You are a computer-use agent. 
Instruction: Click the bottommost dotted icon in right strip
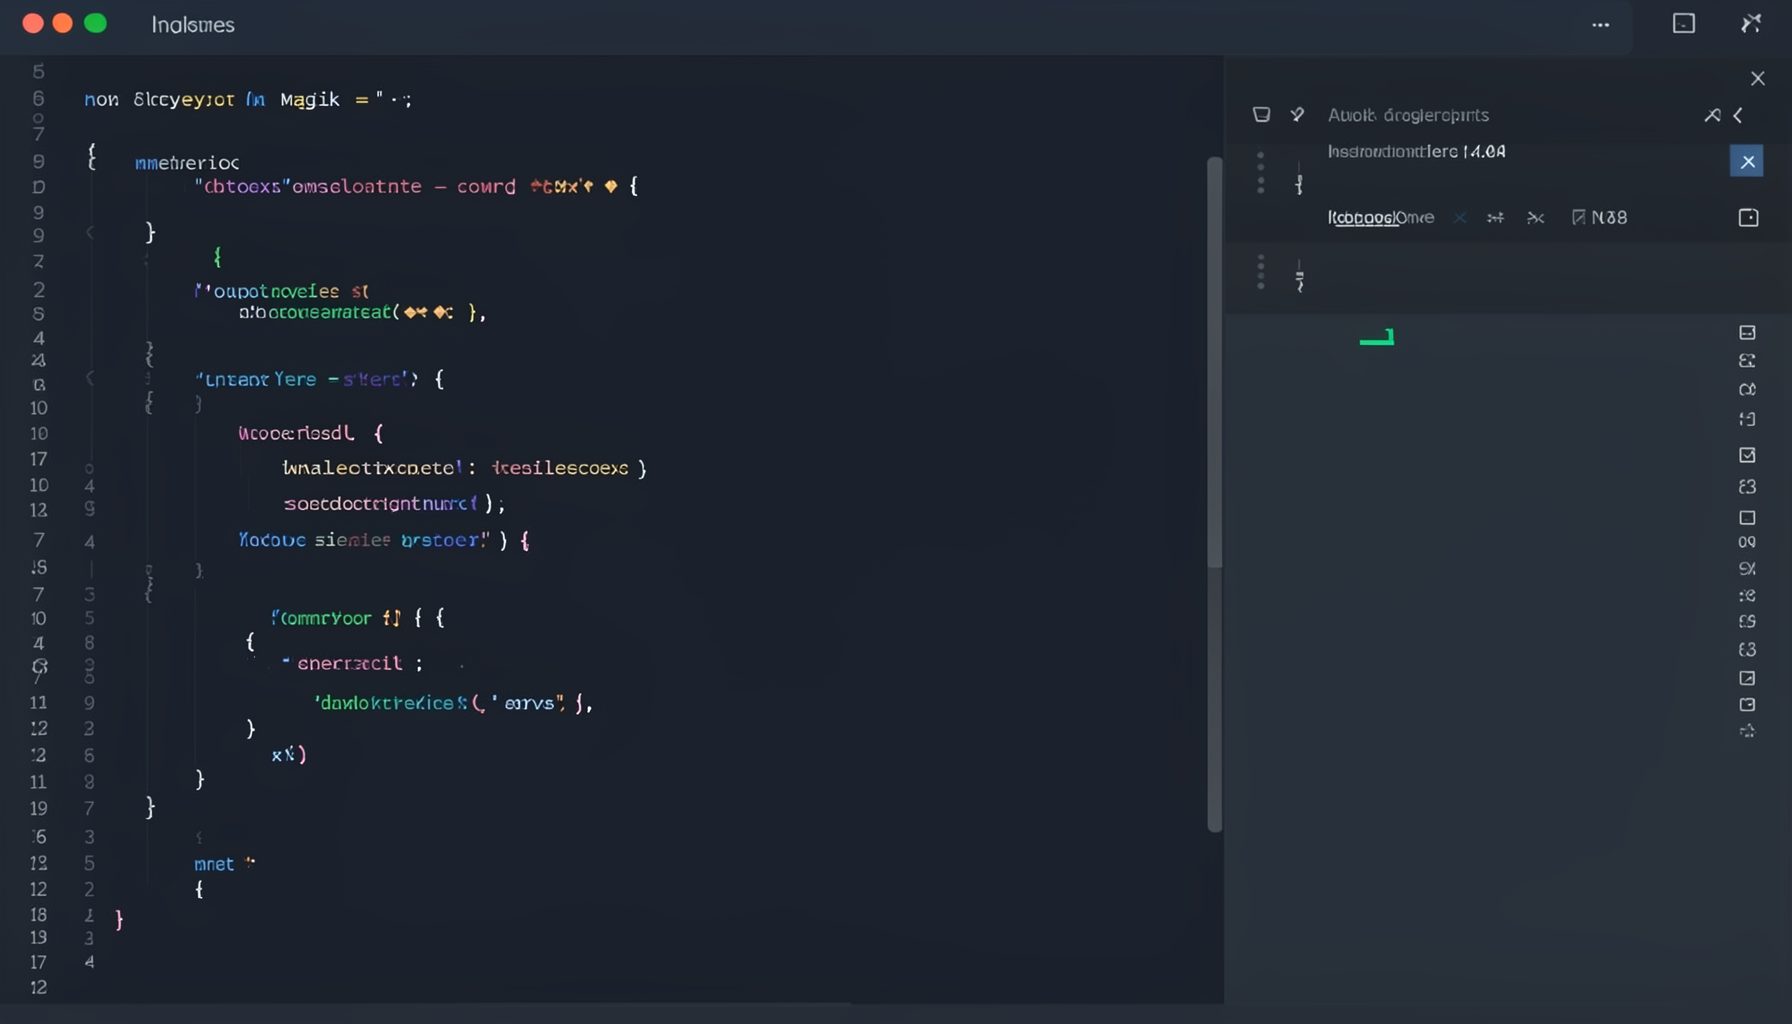pos(1747,731)
